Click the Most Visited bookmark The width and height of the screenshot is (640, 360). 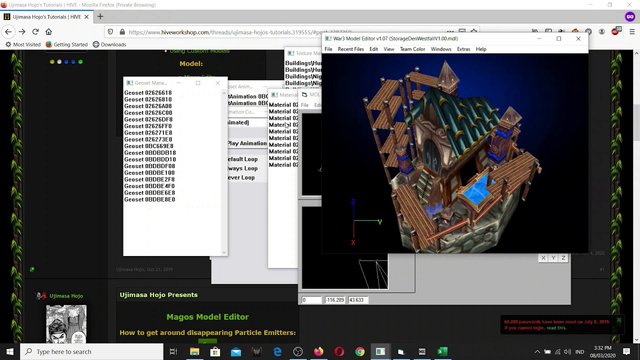pos(23,44)
